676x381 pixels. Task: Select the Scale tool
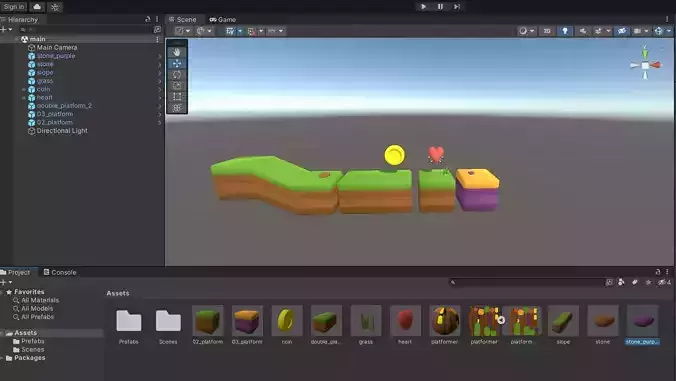(177, 85)
